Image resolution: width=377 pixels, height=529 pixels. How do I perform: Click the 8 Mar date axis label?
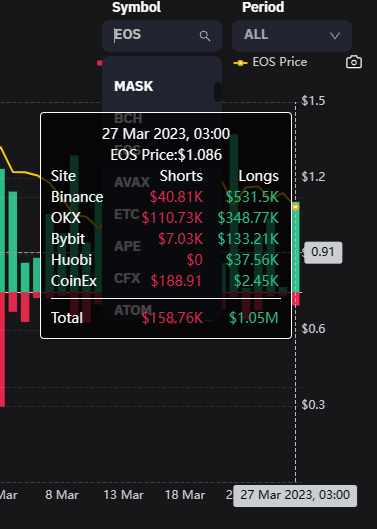[x=62, y=495]
